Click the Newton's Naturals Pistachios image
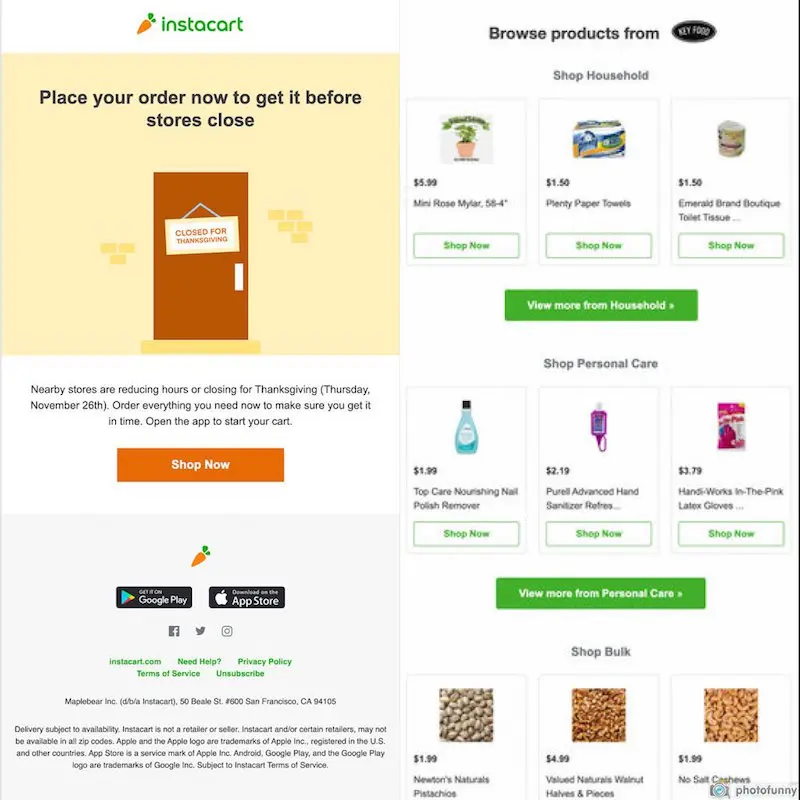Screen dimensions: 800x800 (466, 713)
